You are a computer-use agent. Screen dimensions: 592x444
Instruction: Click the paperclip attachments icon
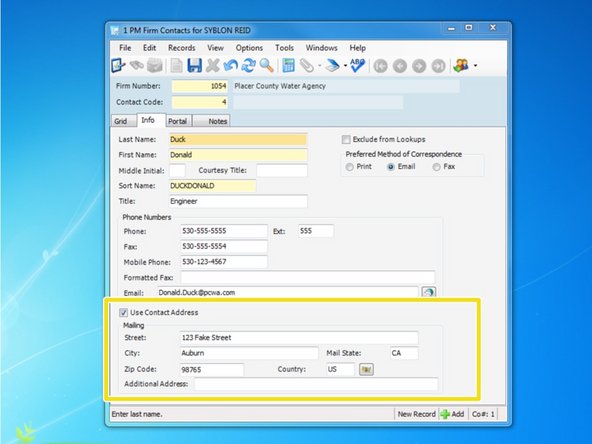pos(307,66)
